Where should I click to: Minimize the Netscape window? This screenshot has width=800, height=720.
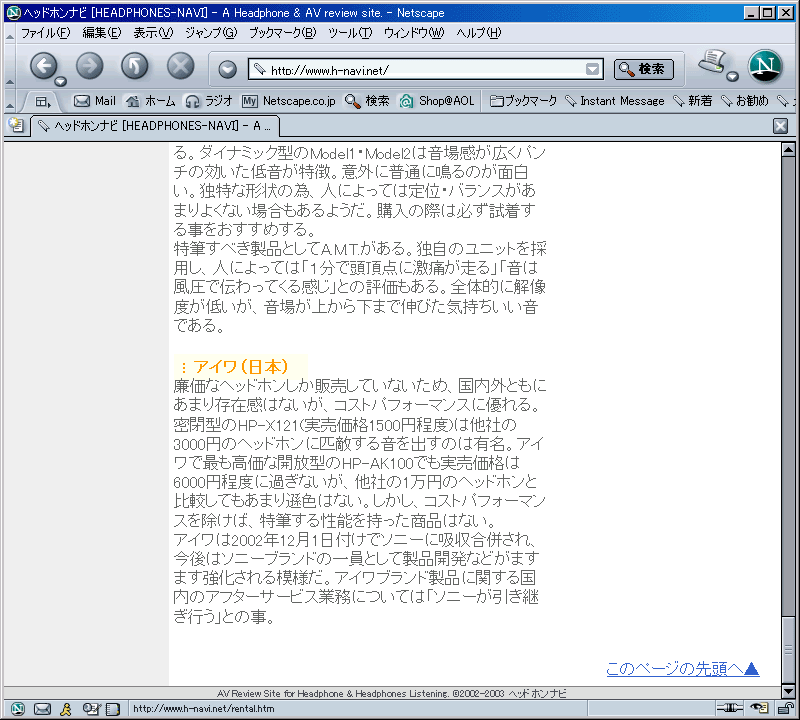[x=751, y=12]
